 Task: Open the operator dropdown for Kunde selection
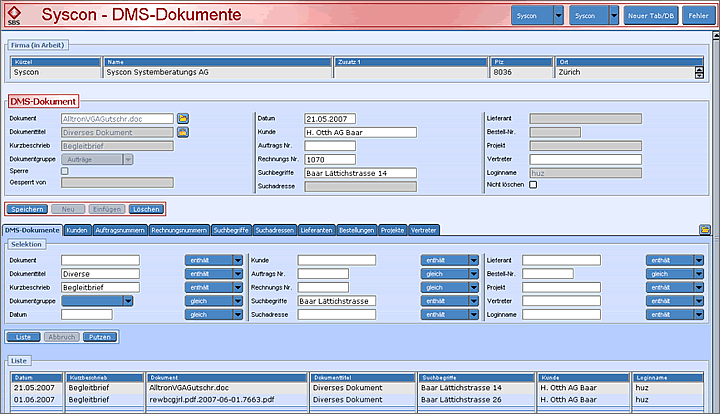pos(444,260)
